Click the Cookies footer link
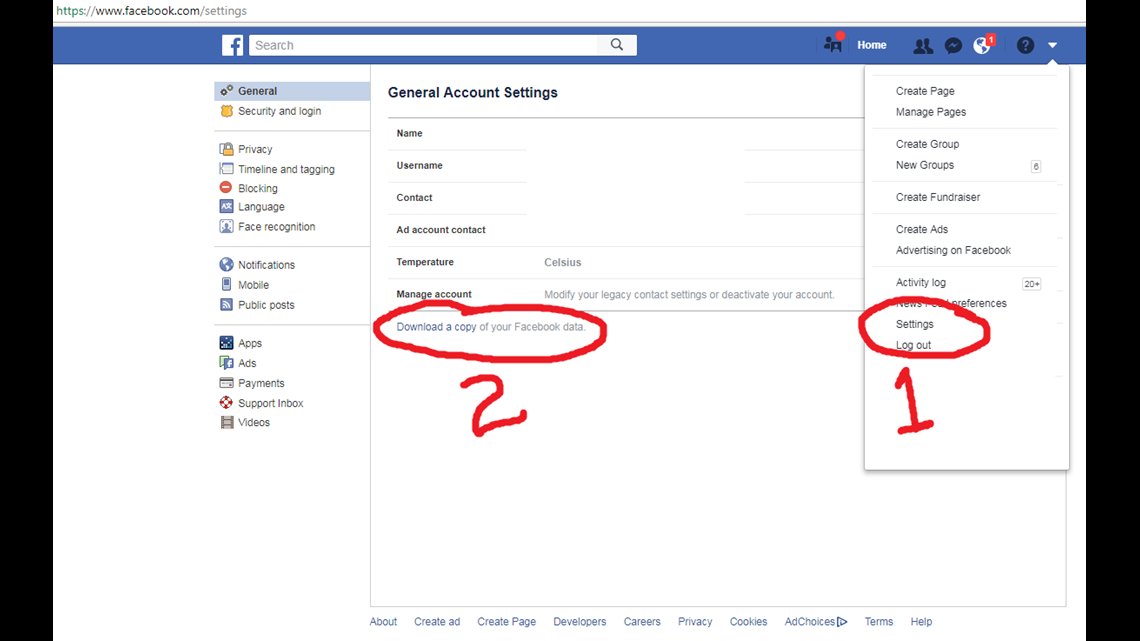Viewport: 1140px width, 641px height. tap(748, 621)
